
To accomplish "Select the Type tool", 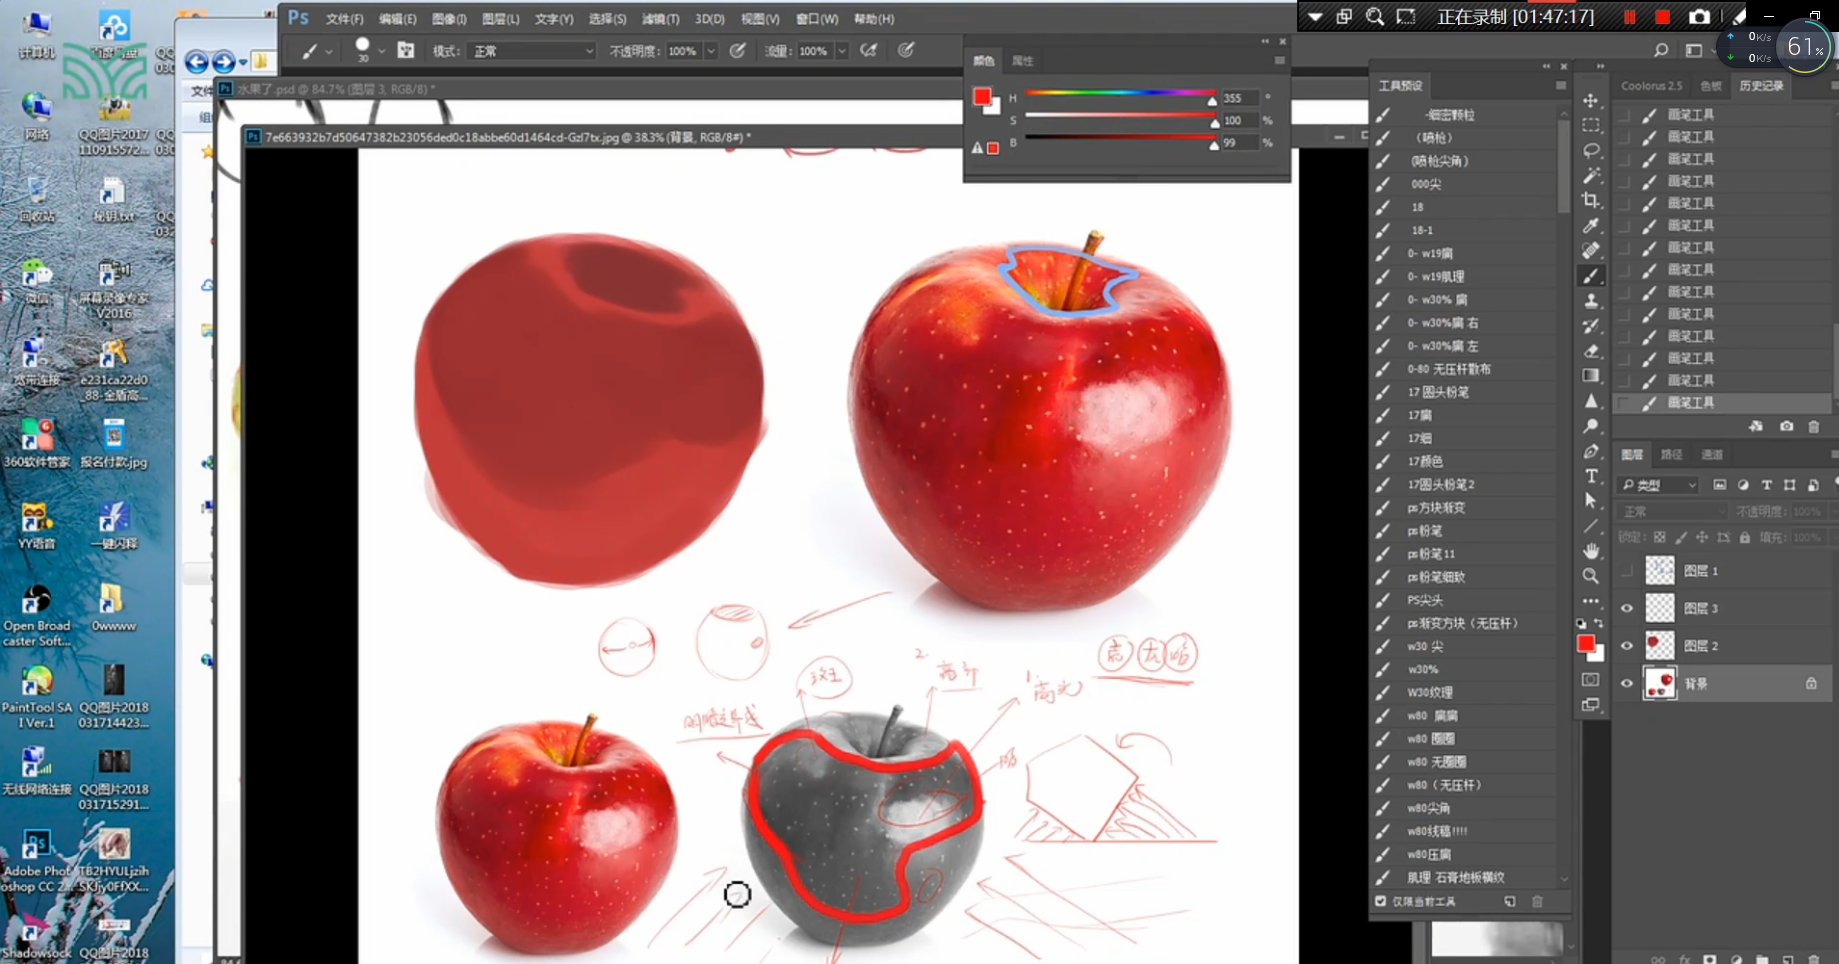I will pyautogui.click(x=1591, y=476).
